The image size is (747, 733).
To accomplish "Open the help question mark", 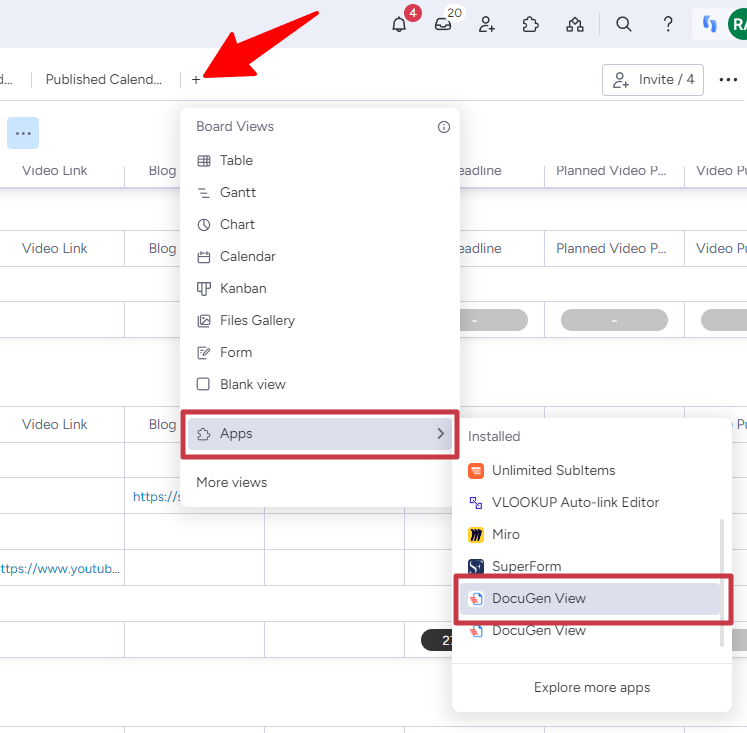I will pos(668,24).
